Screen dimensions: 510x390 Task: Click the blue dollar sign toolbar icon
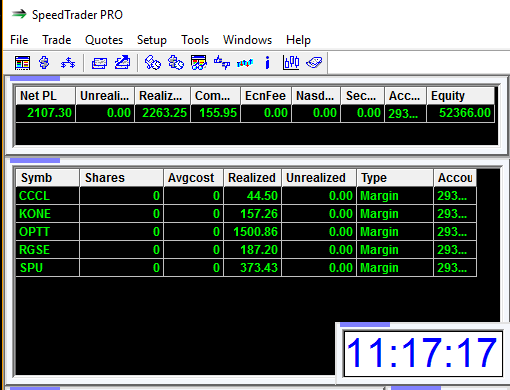click(44, 63)
